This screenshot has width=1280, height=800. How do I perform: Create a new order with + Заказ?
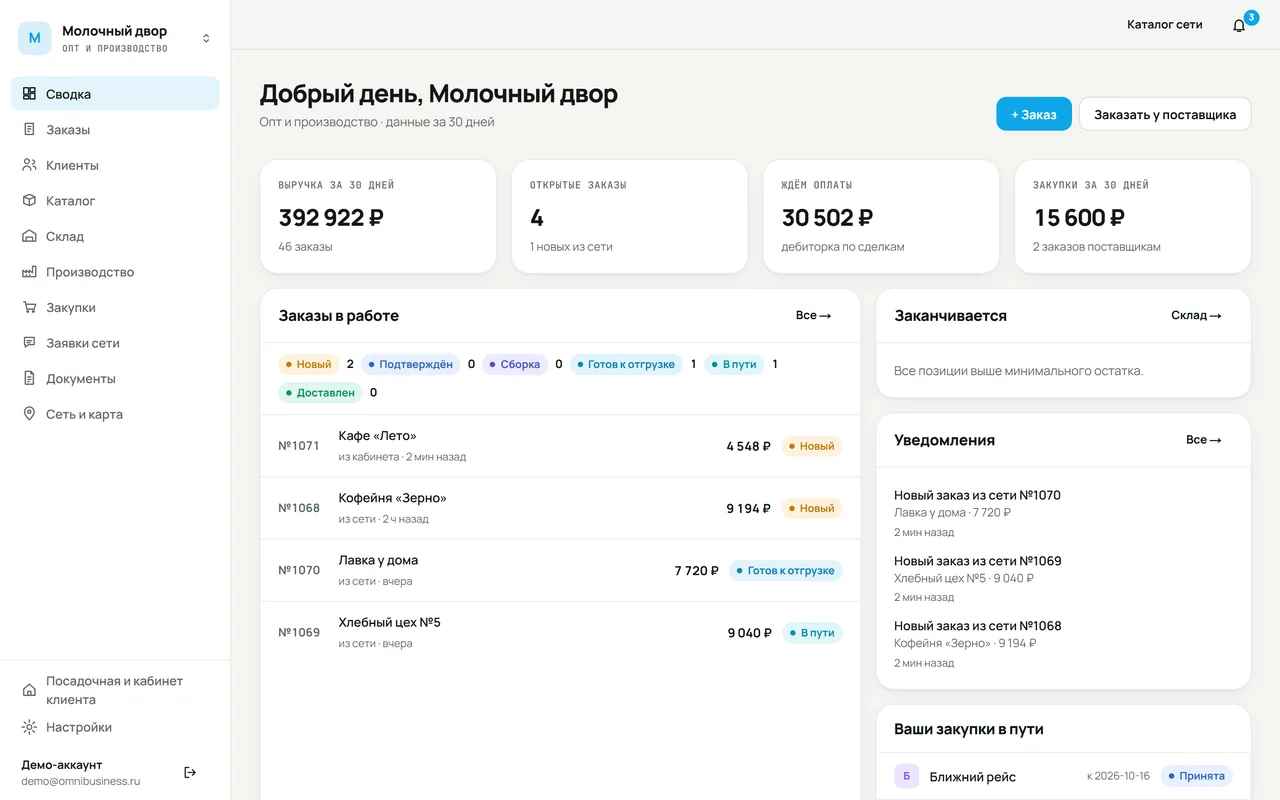click(x=1034, y=114)
